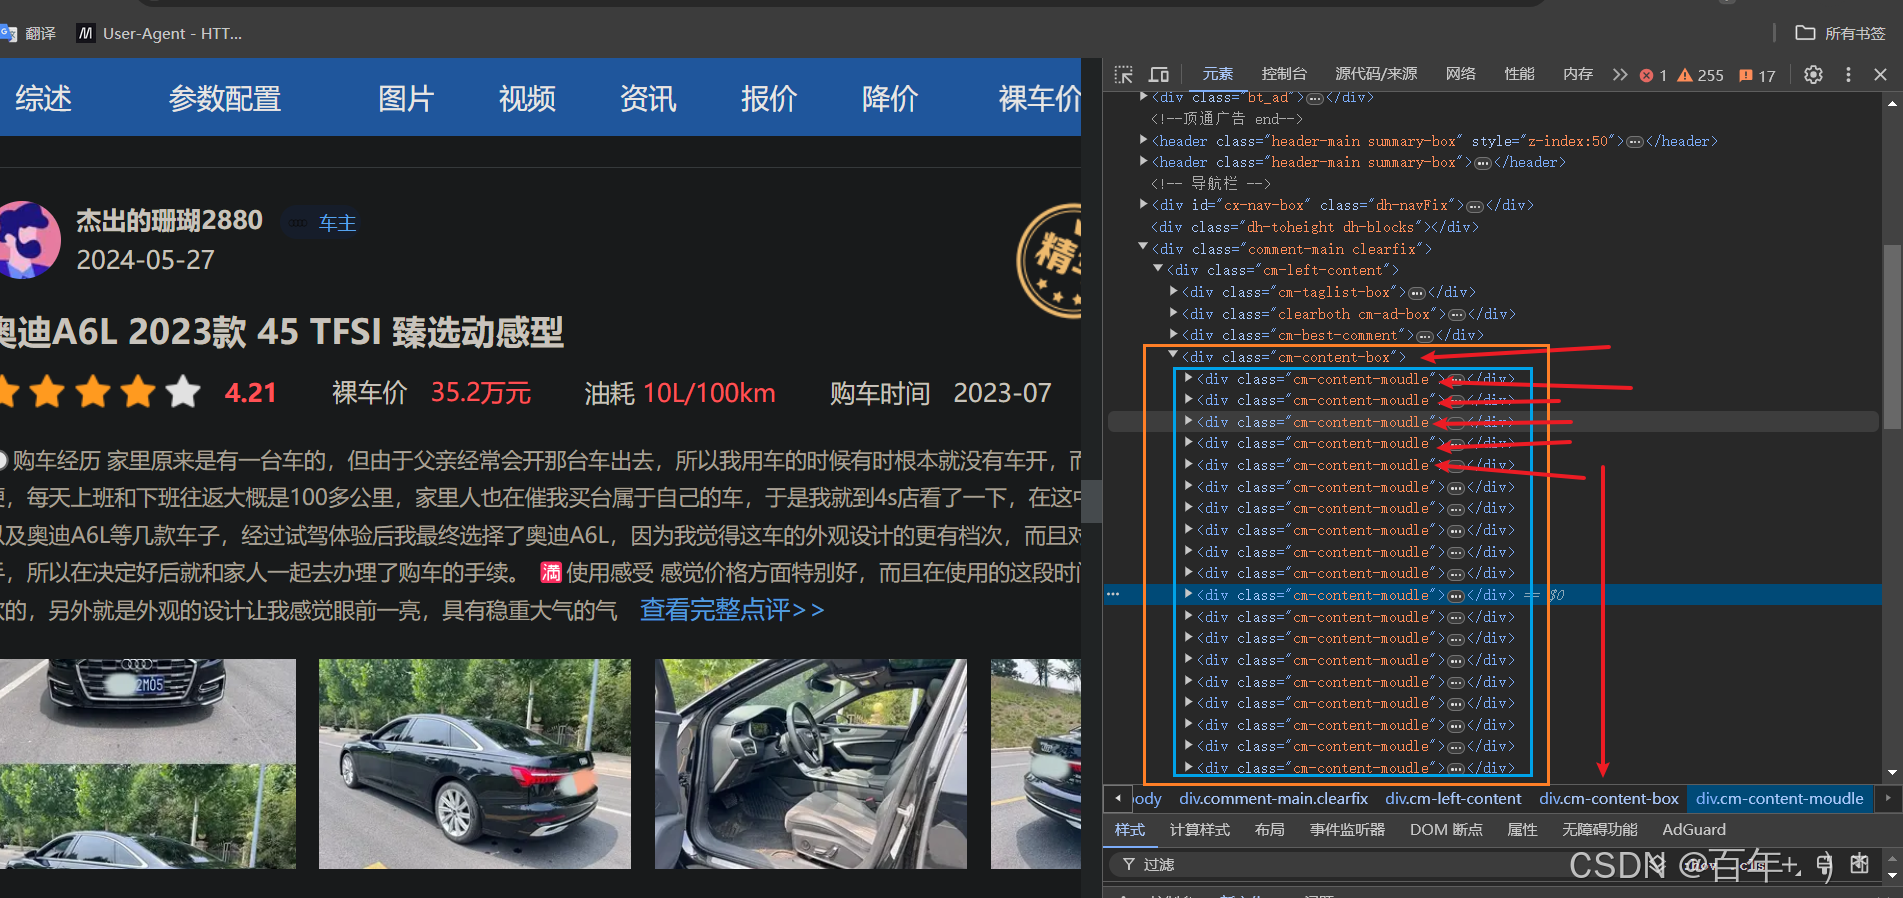Click the 查看完整点评>> link
The height and width of the screenshot is (898, 1903).
pos(732,610)
